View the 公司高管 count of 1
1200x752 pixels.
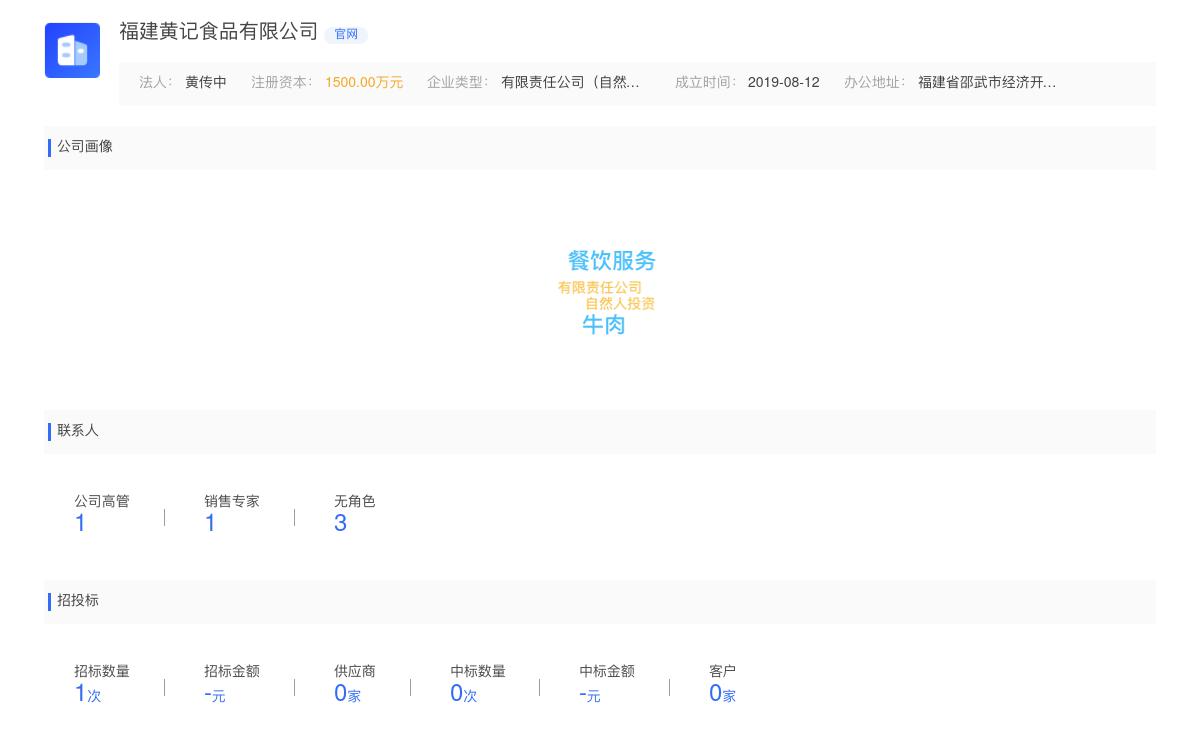[80, 522]
